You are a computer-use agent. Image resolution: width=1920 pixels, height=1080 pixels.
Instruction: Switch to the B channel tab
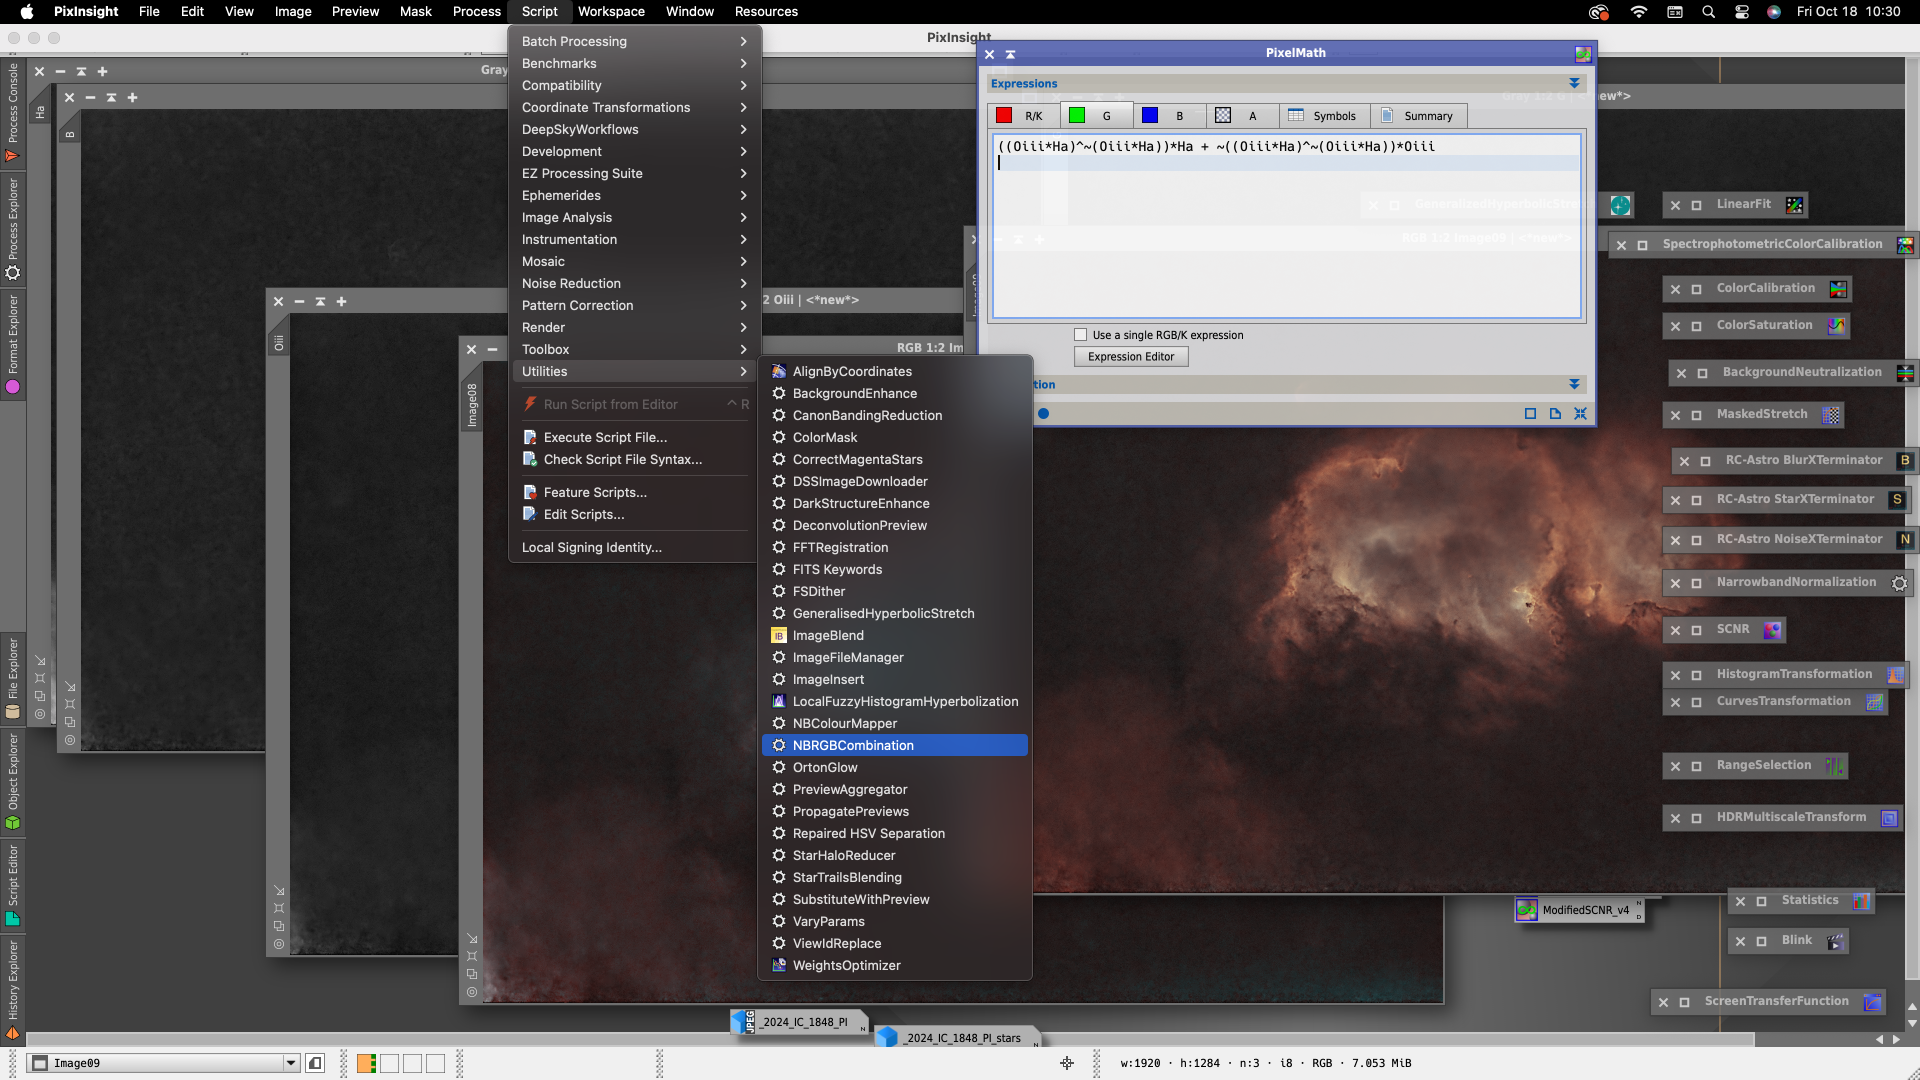click(x=1168, y=116)
